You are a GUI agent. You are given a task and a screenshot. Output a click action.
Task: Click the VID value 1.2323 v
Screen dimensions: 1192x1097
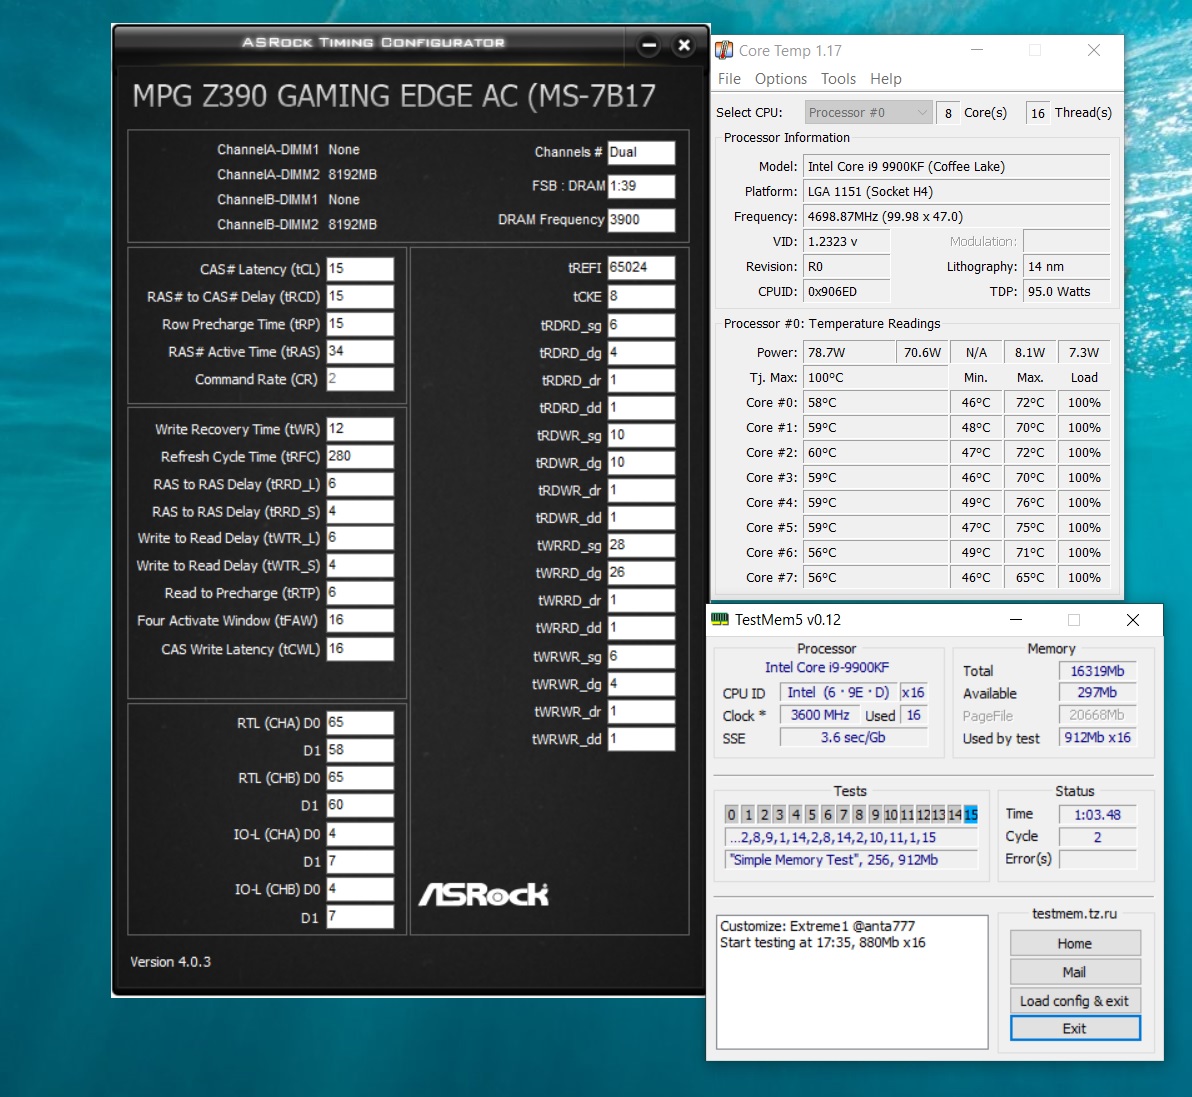pos(846,242)
